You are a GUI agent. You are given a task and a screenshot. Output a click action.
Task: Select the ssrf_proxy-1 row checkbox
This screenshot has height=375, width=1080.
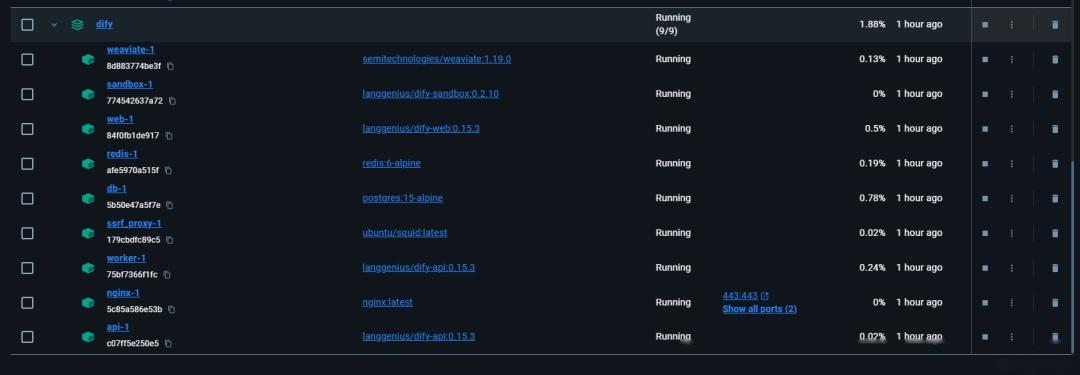click(x=27, y=233)
